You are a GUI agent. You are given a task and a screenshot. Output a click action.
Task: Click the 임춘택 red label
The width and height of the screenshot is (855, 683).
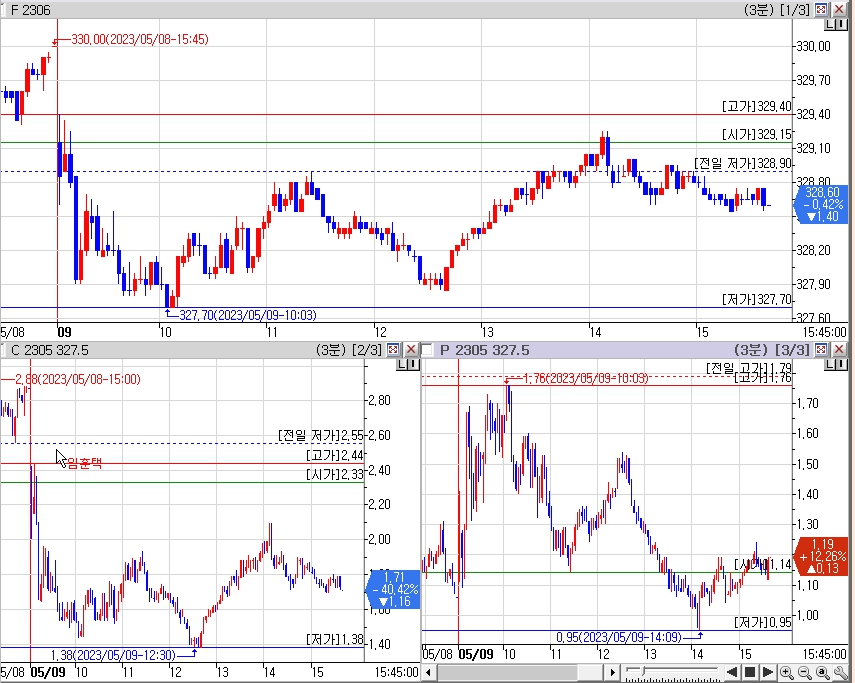click(85, 464)
